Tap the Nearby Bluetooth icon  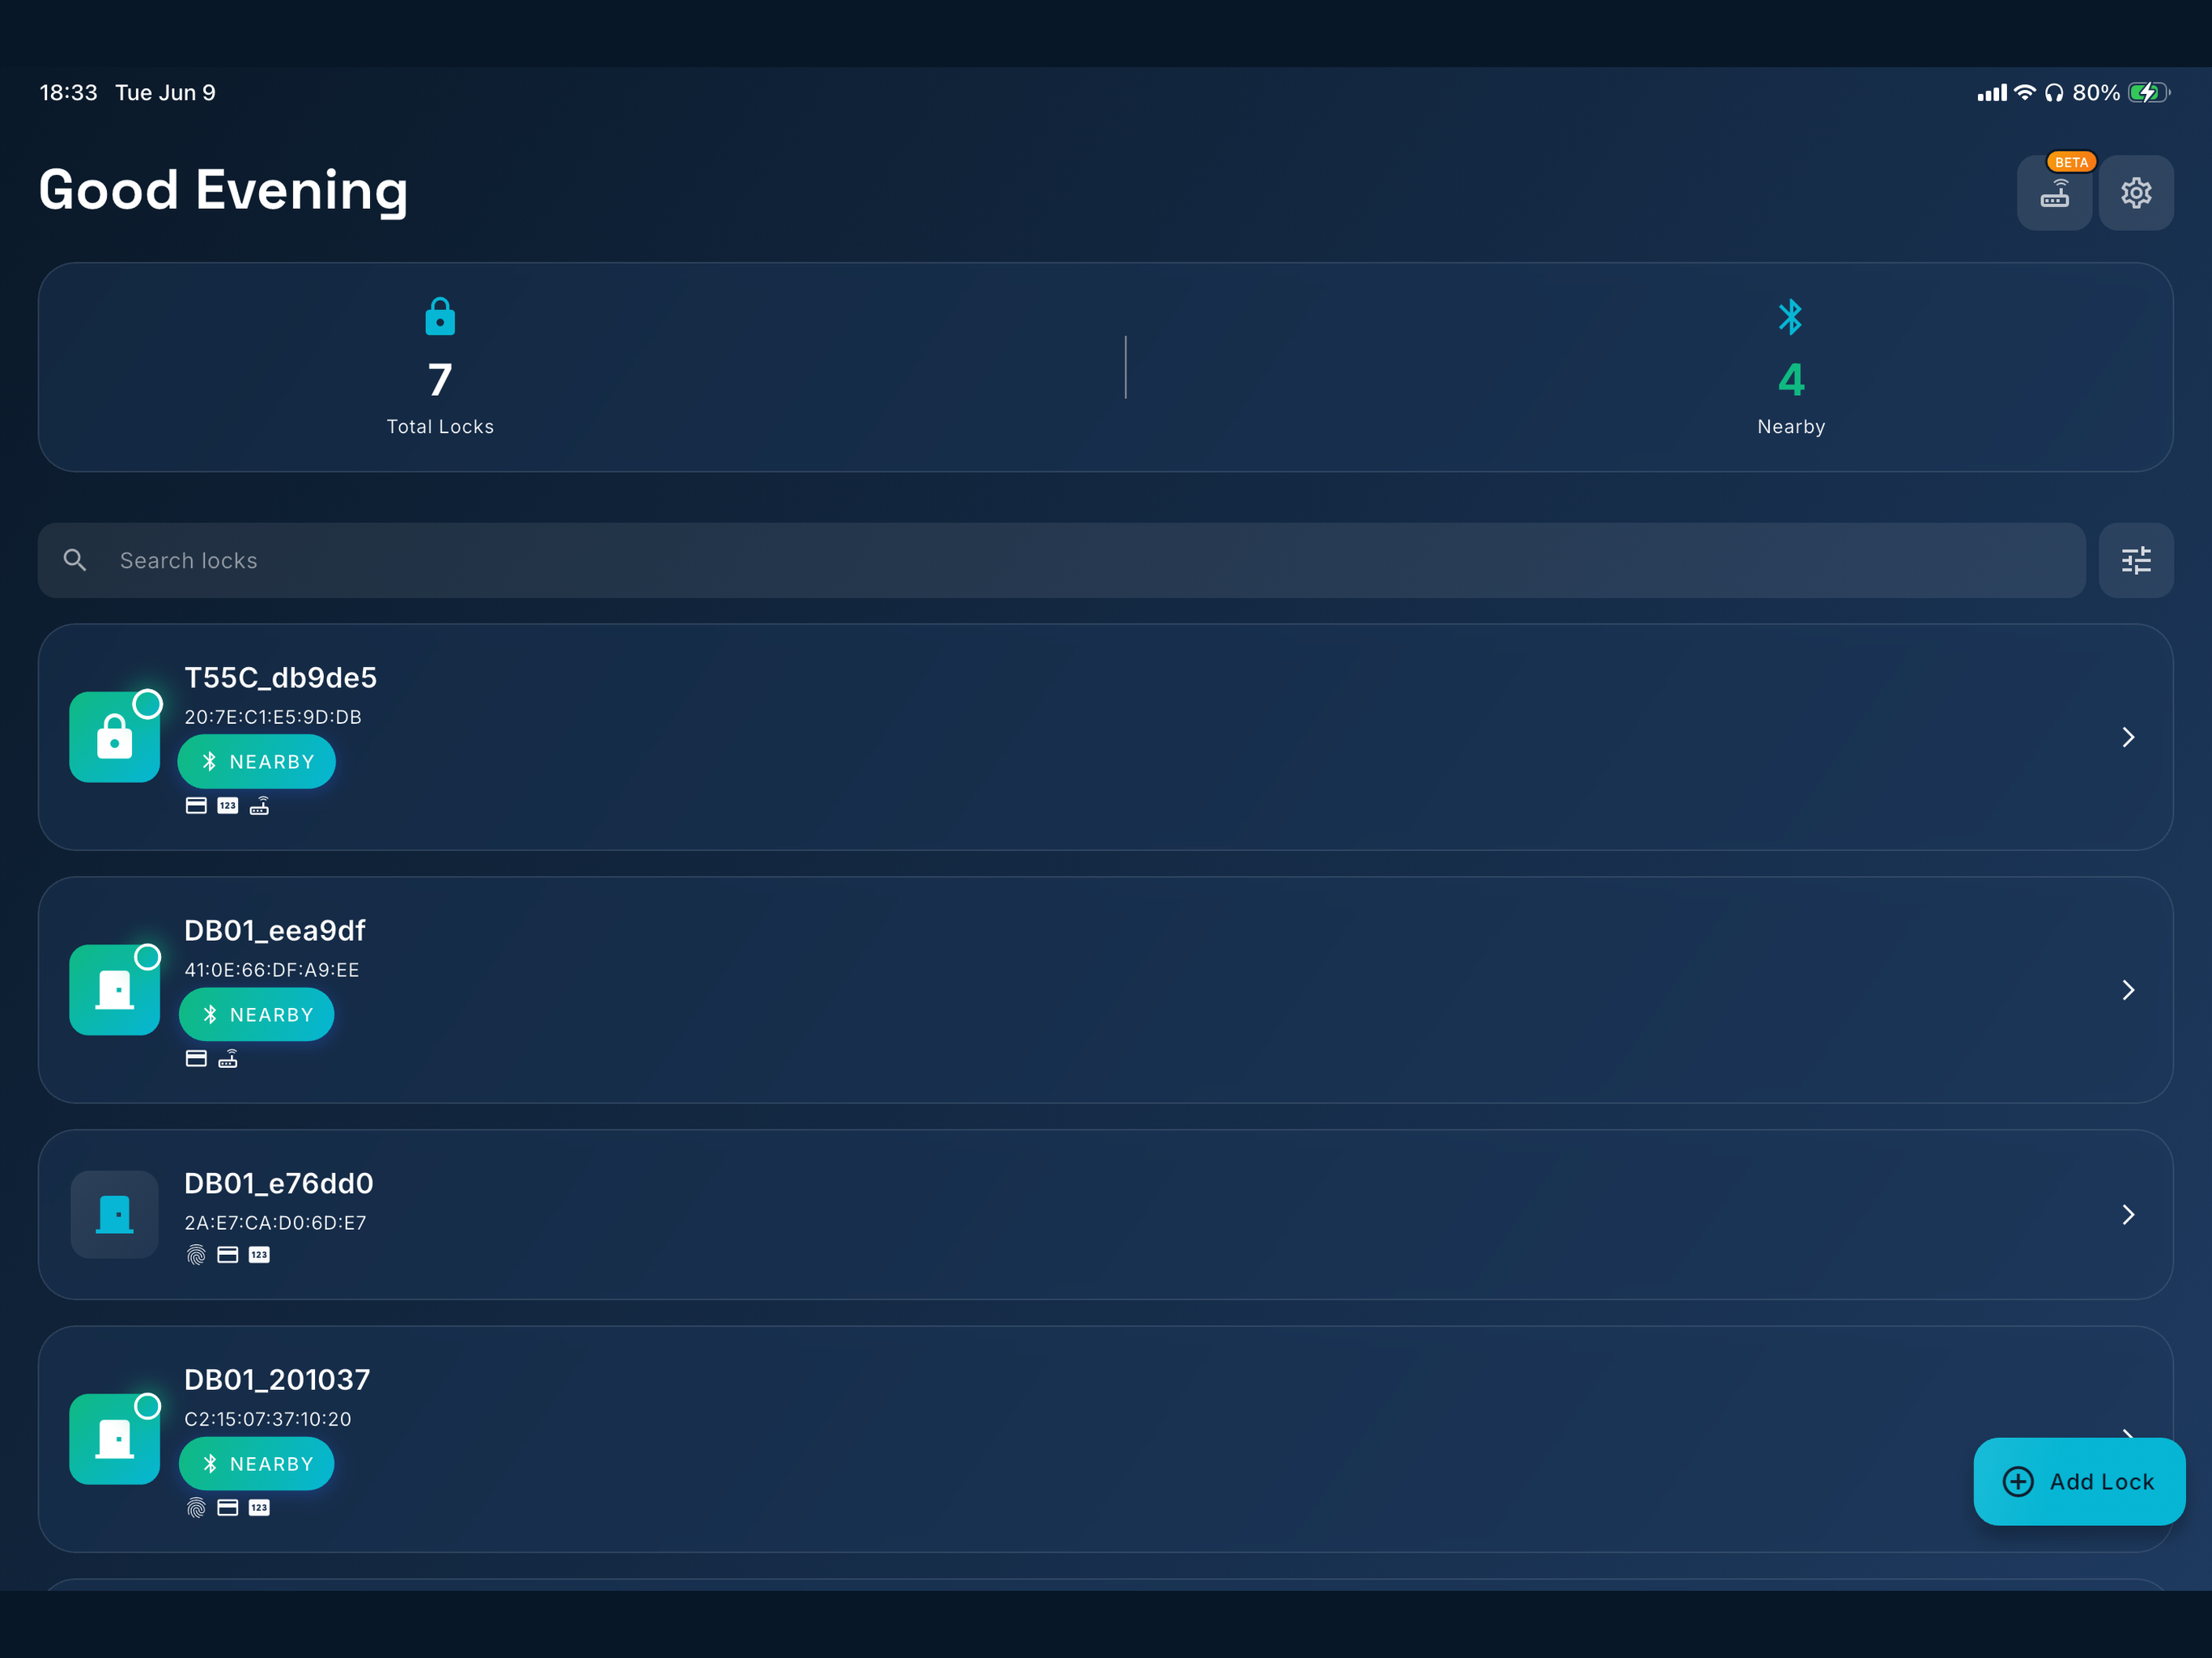[x=1790, y=317]
